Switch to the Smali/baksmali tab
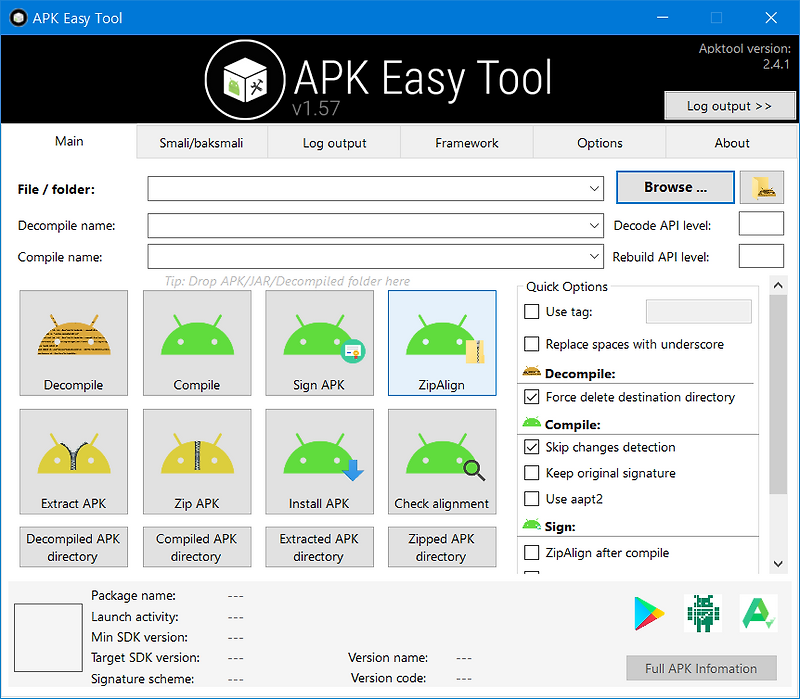This screenshot has width=800, height=699. [x=201, y=142]
